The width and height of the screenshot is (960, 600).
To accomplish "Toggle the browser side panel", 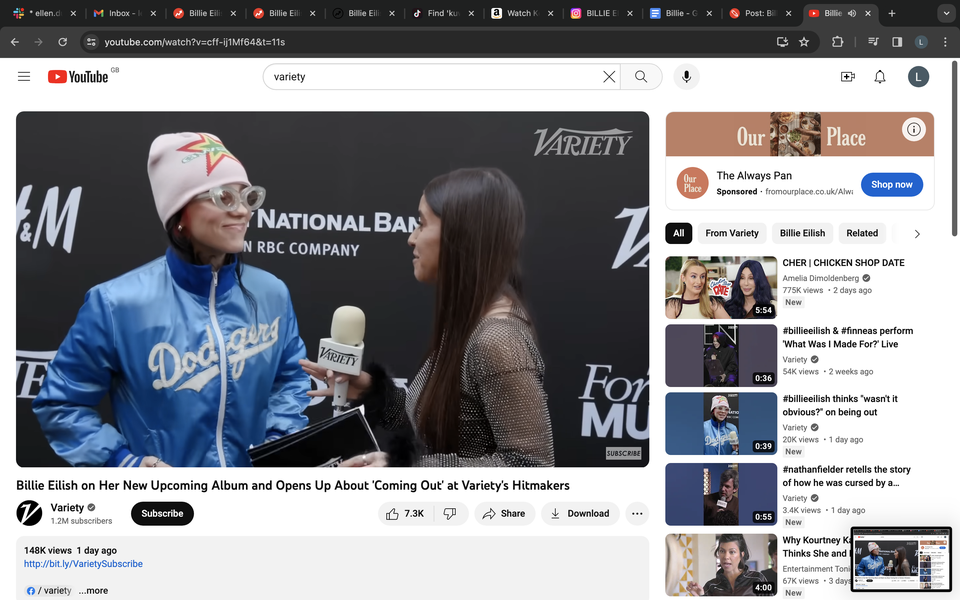I will [x=897, y=42].
